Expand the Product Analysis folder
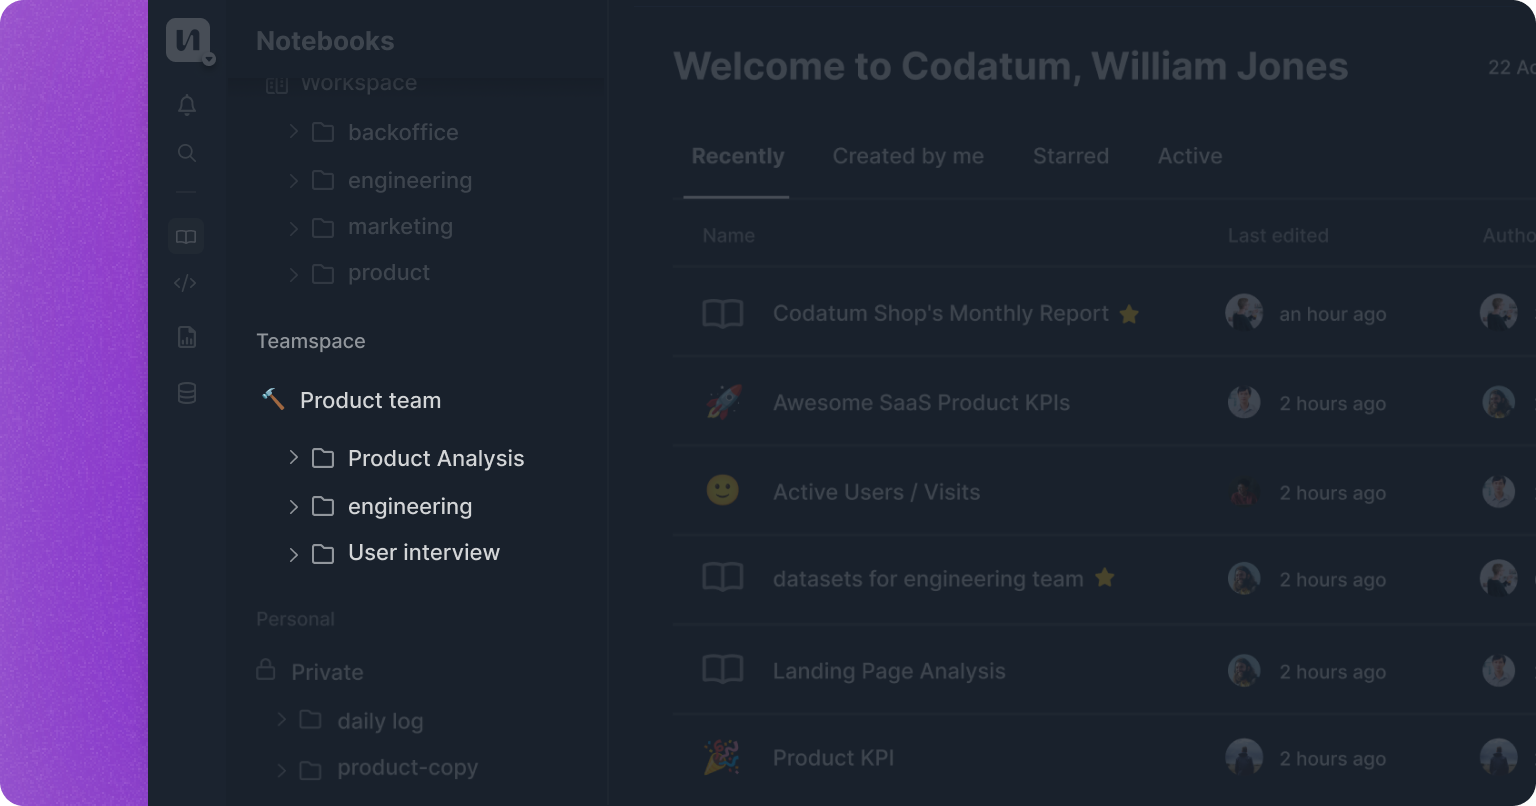 [293, 457]
